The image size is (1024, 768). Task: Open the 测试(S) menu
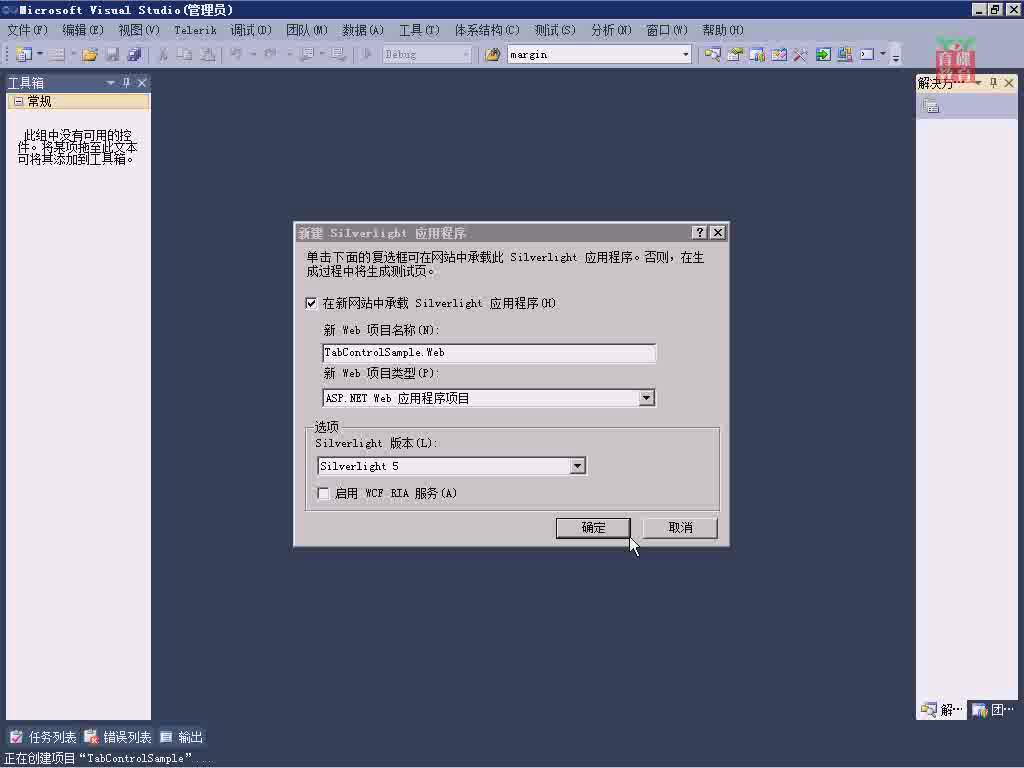pyautogui.click(x=555, y=30)
